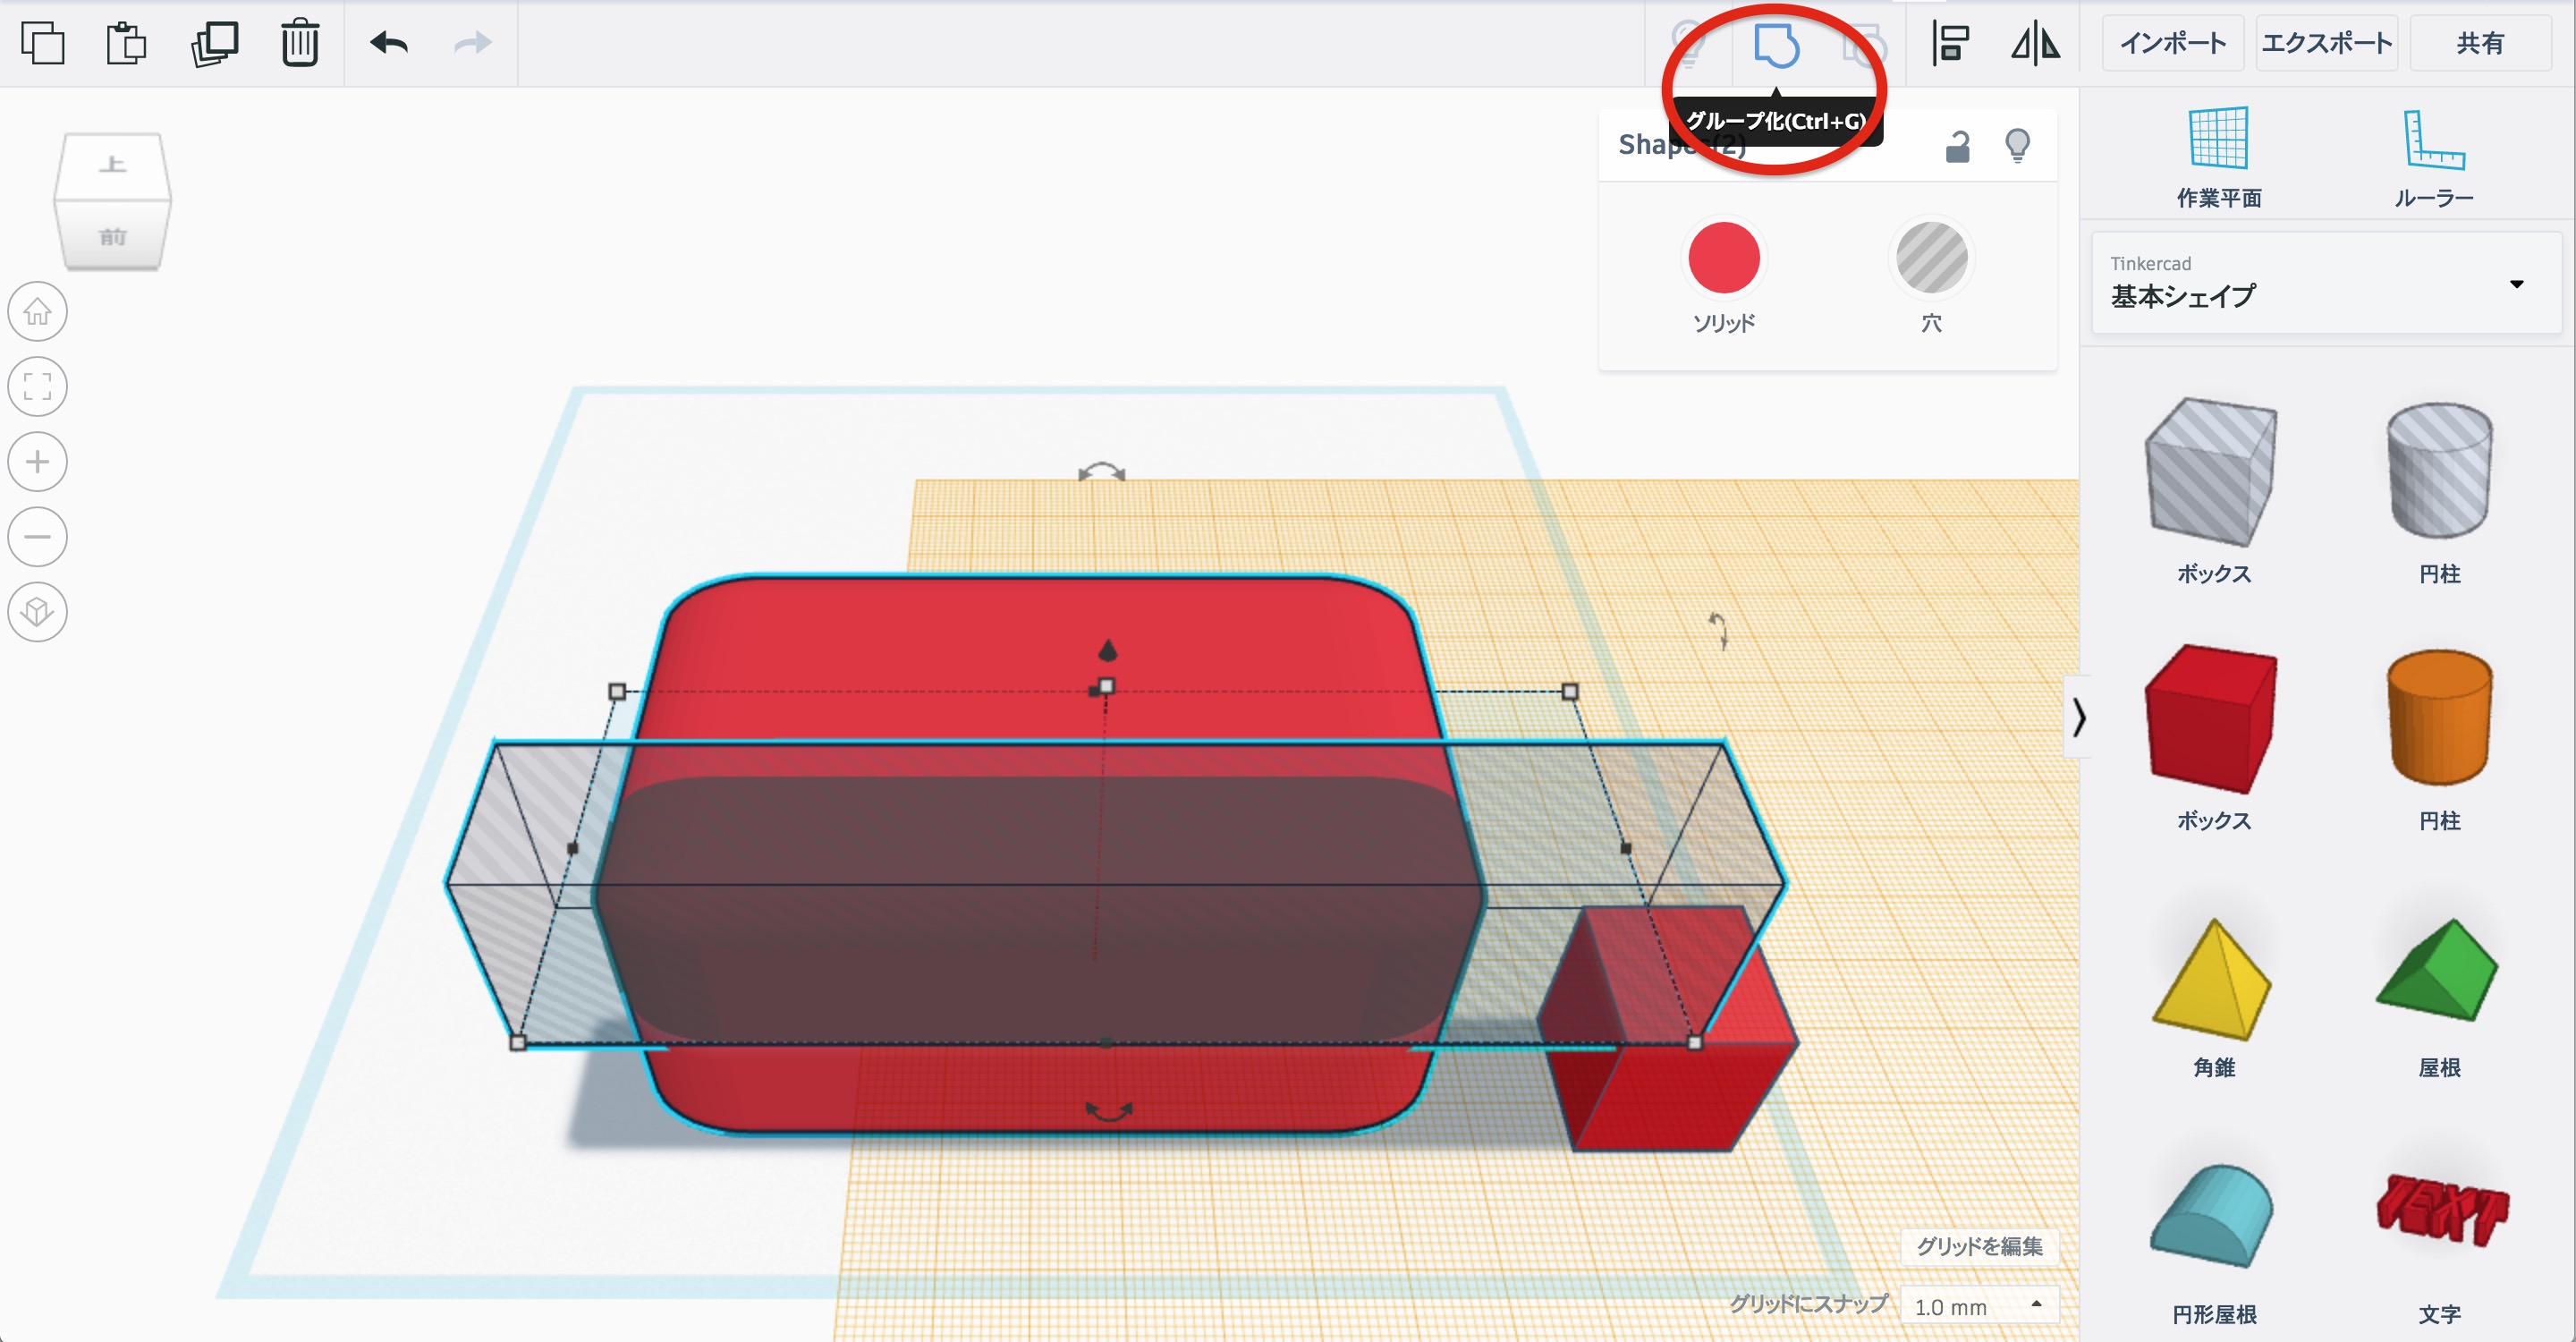
Task: Zoom in with the plus button
Action: tap(38, 462)
